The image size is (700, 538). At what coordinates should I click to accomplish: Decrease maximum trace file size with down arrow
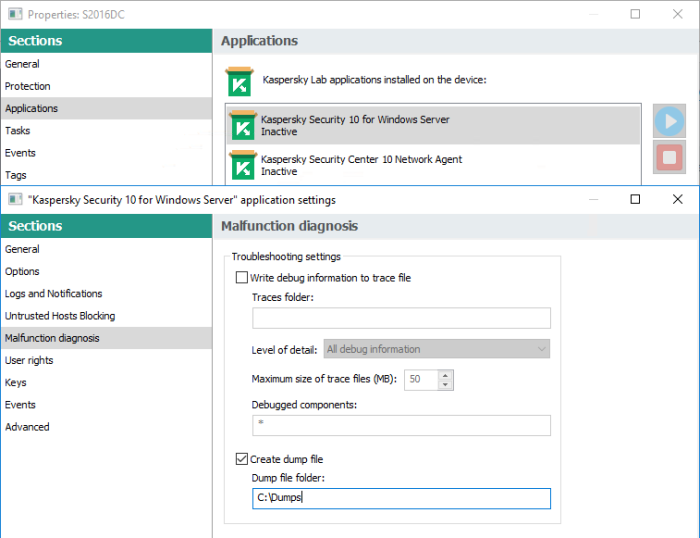point(445,384)
